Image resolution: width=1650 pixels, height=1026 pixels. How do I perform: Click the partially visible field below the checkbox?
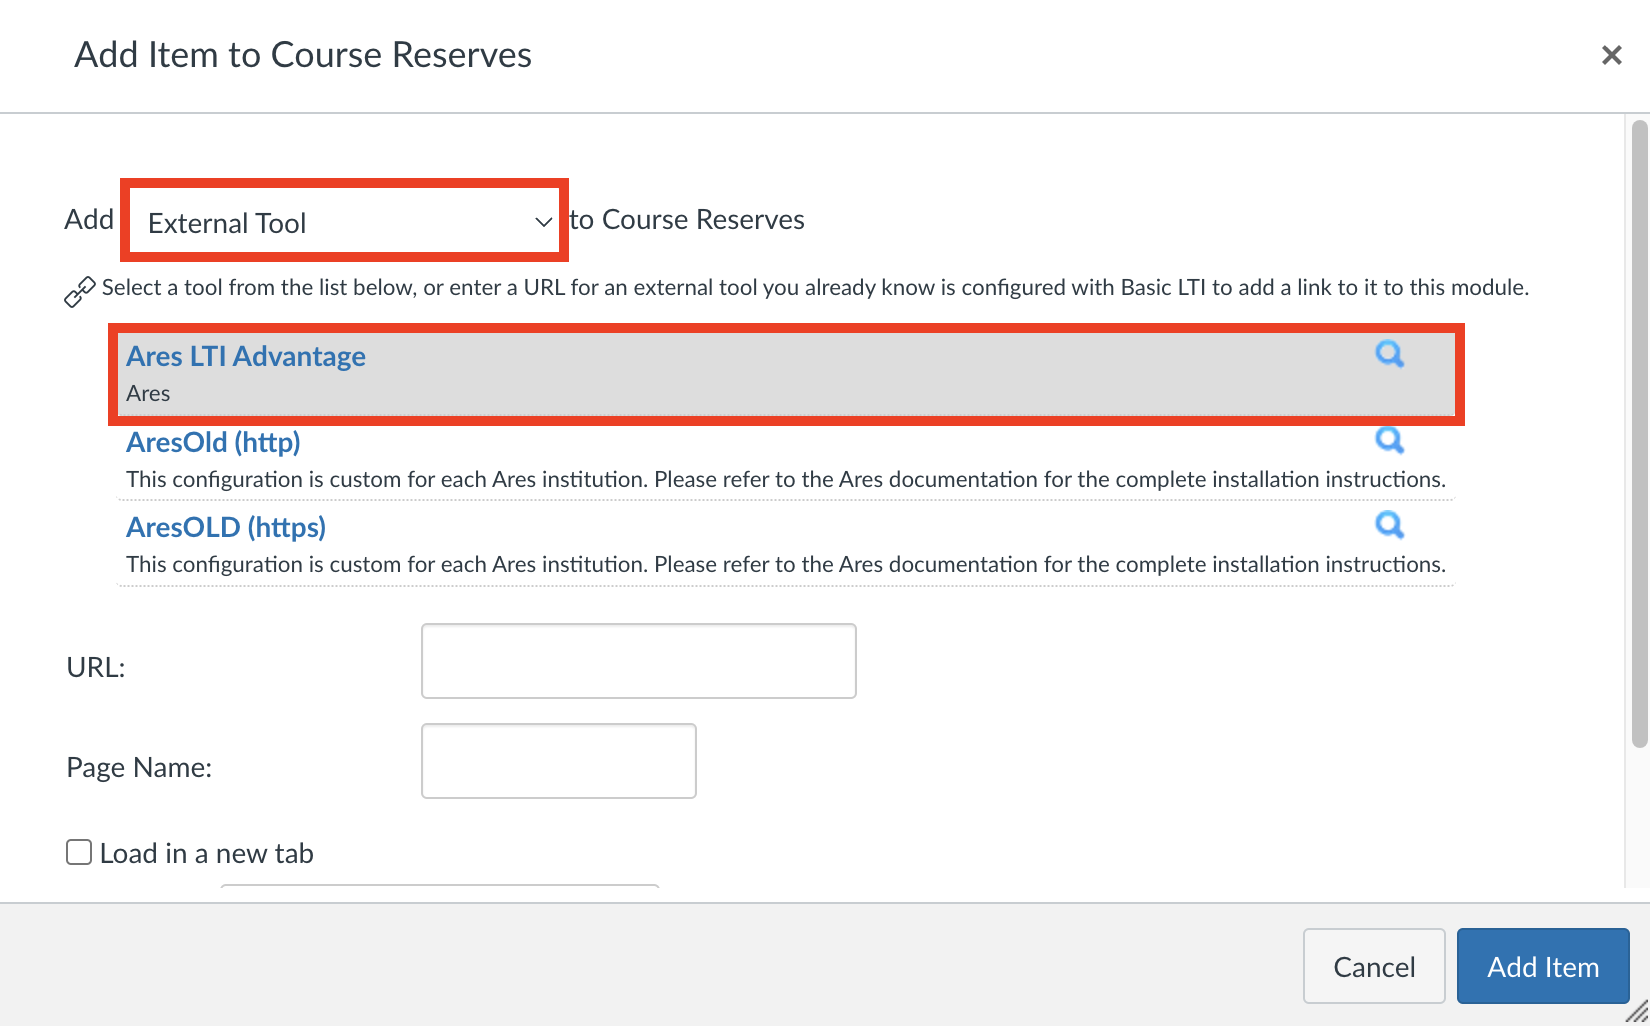[x=440, y=886]
